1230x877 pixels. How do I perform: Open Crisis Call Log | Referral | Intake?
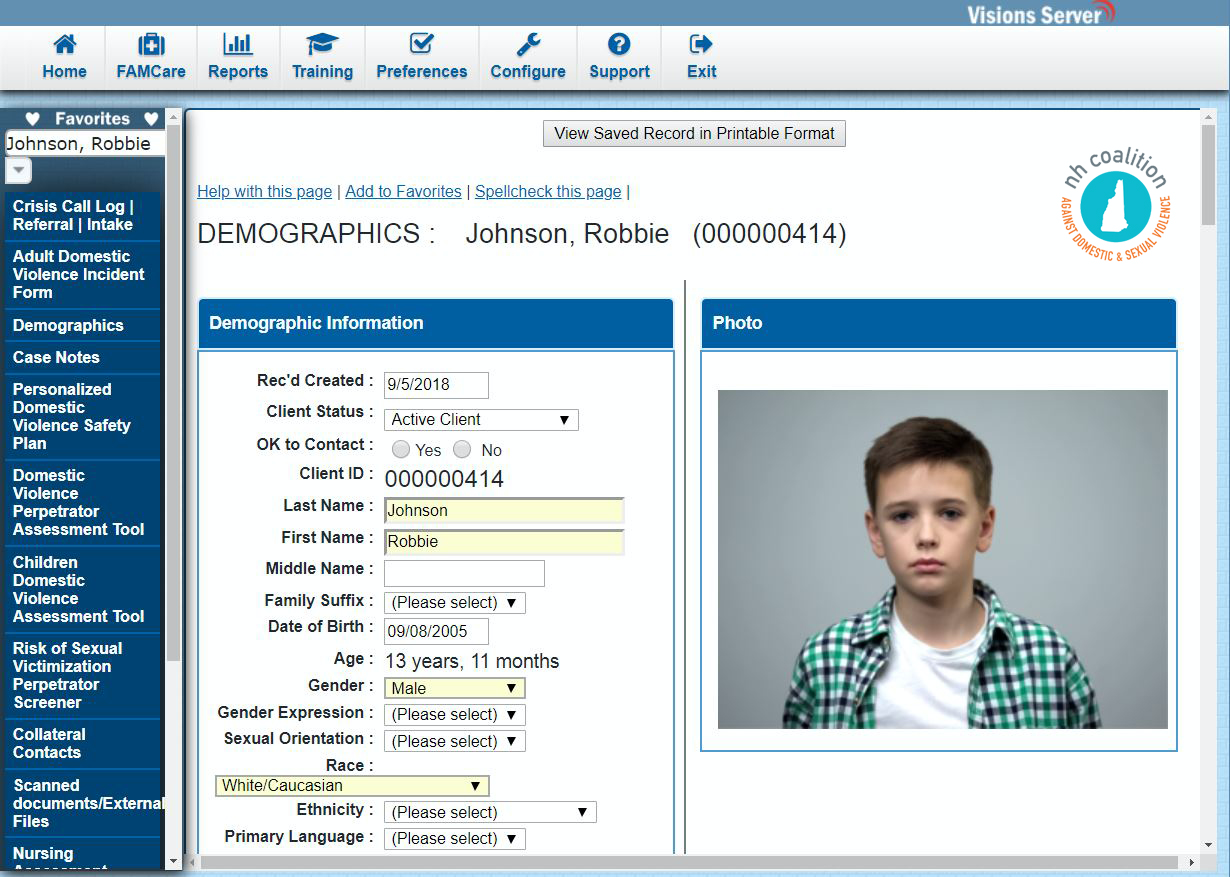click(82, 215)
